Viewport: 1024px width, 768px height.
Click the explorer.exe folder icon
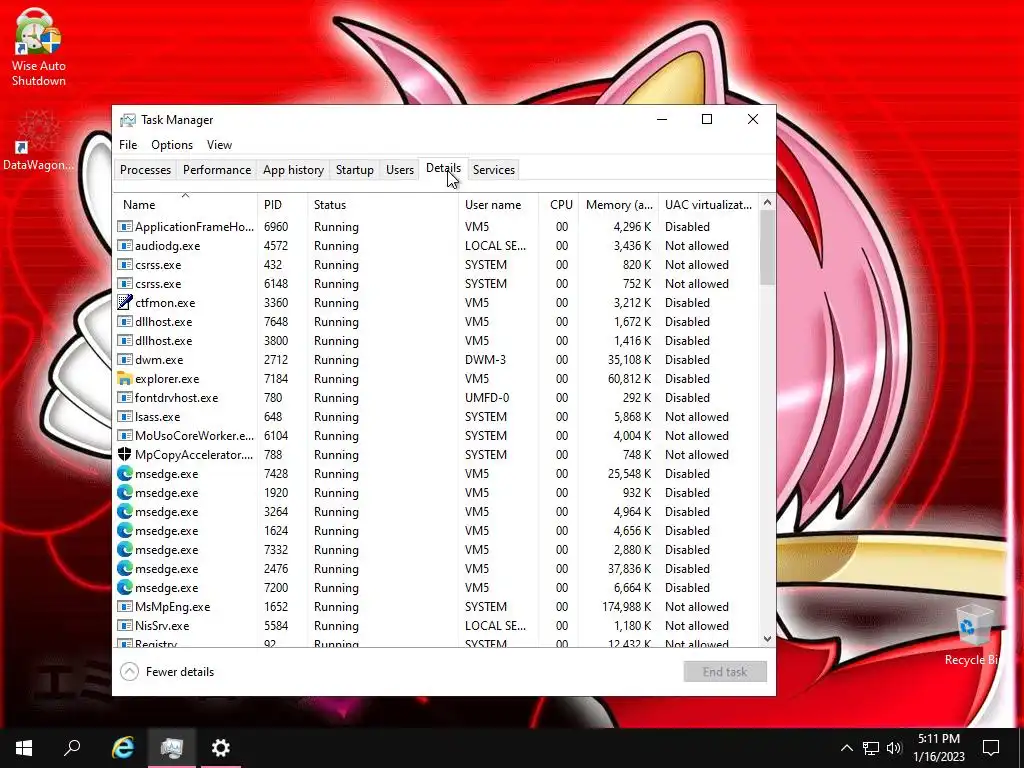(124, 378)
